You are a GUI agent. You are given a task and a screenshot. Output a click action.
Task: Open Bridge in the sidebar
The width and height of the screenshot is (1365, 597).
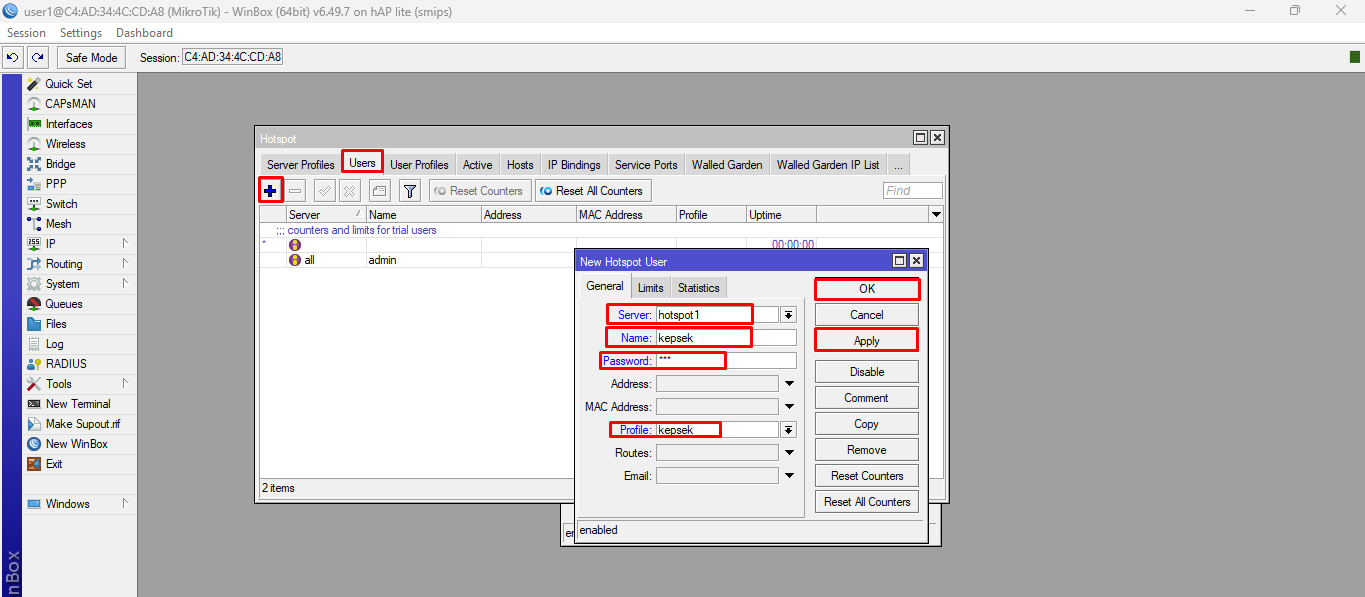click(x=60, y=164)
